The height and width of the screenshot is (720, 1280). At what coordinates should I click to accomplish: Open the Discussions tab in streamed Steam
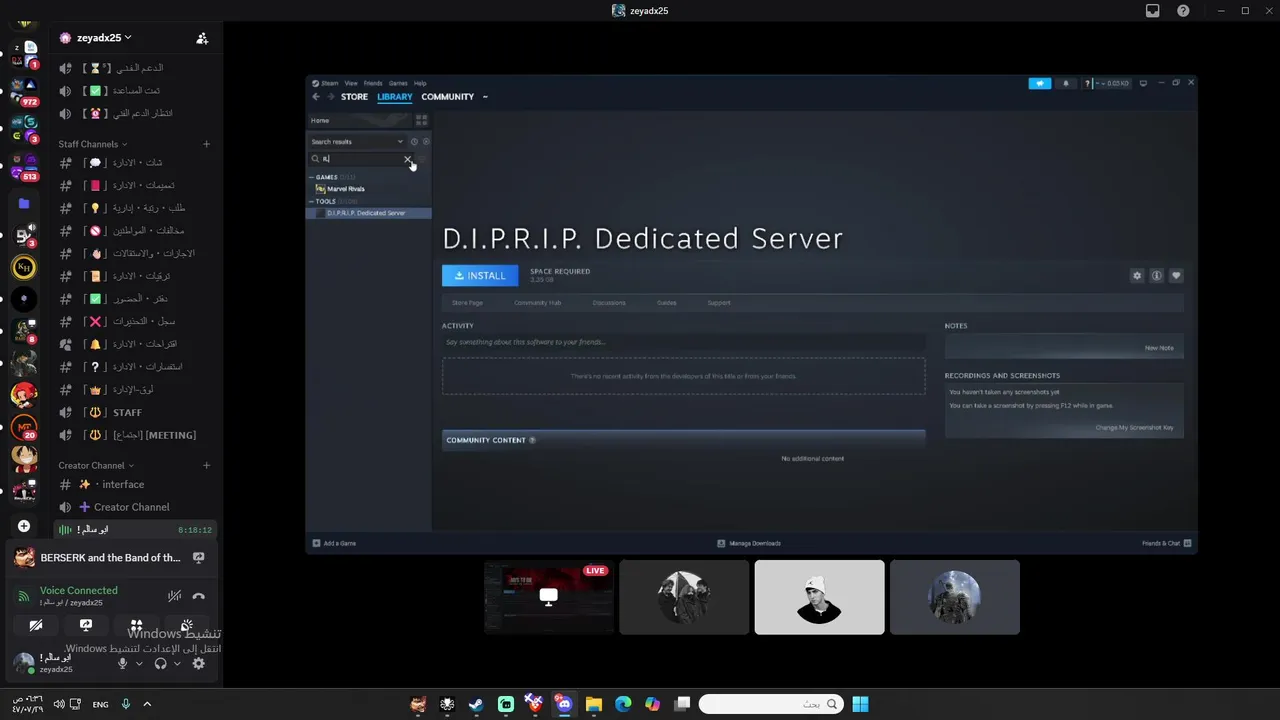point(609,303)
